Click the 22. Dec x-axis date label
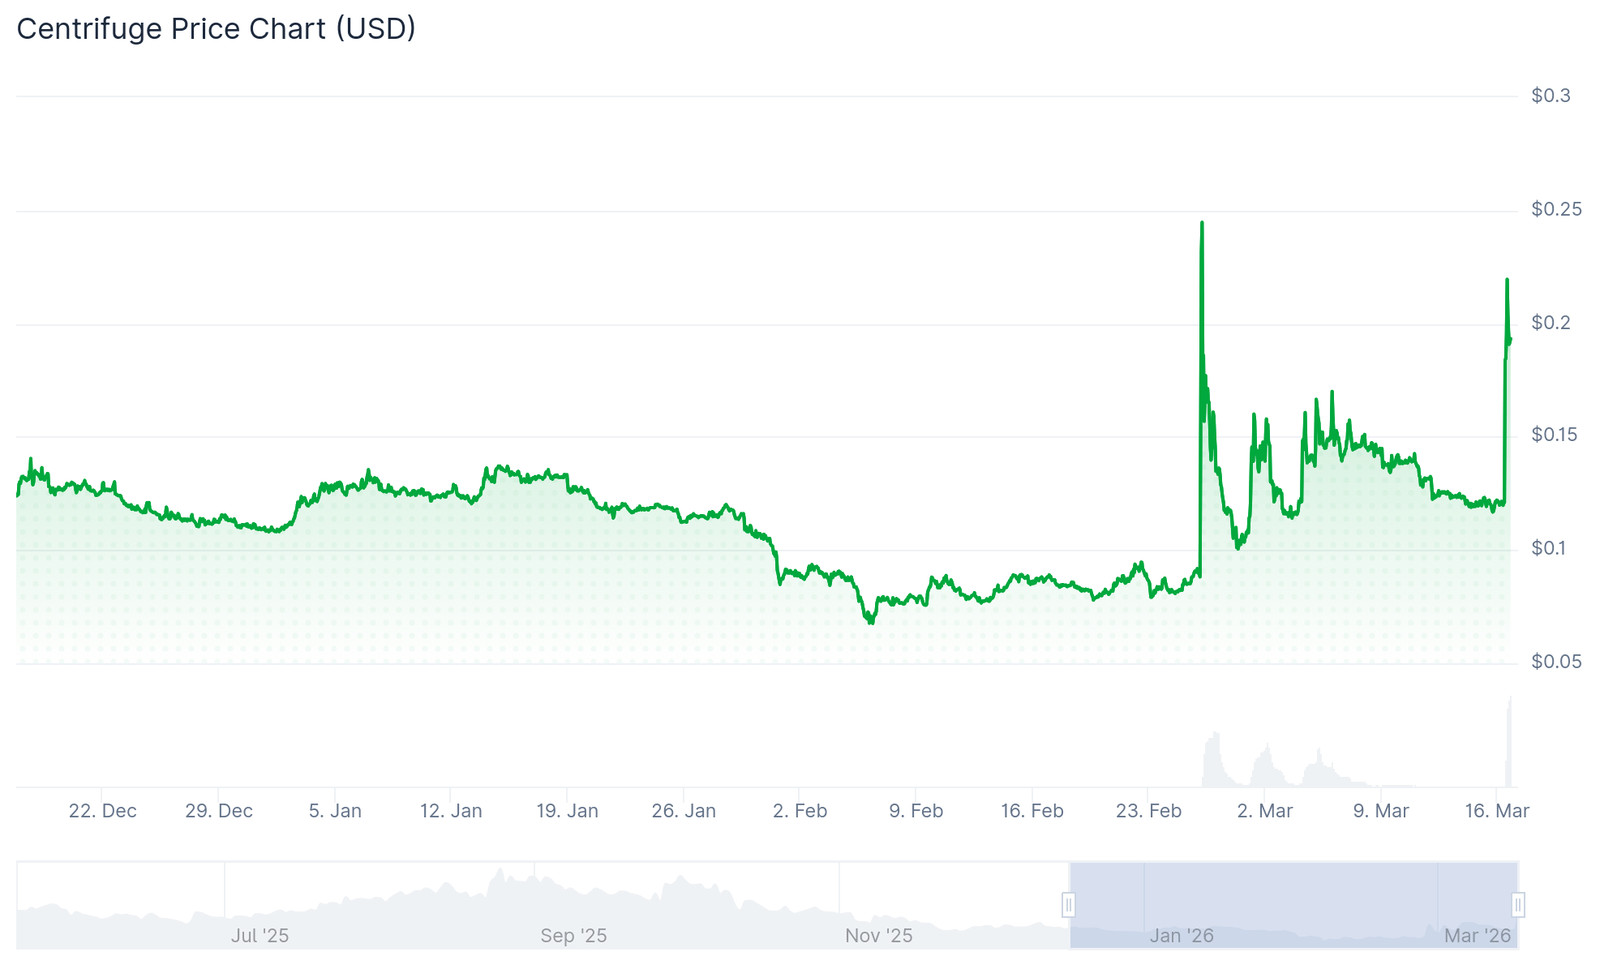This screenshot has height=973, width=1600. pyautogui.click(x=103, y=811)
